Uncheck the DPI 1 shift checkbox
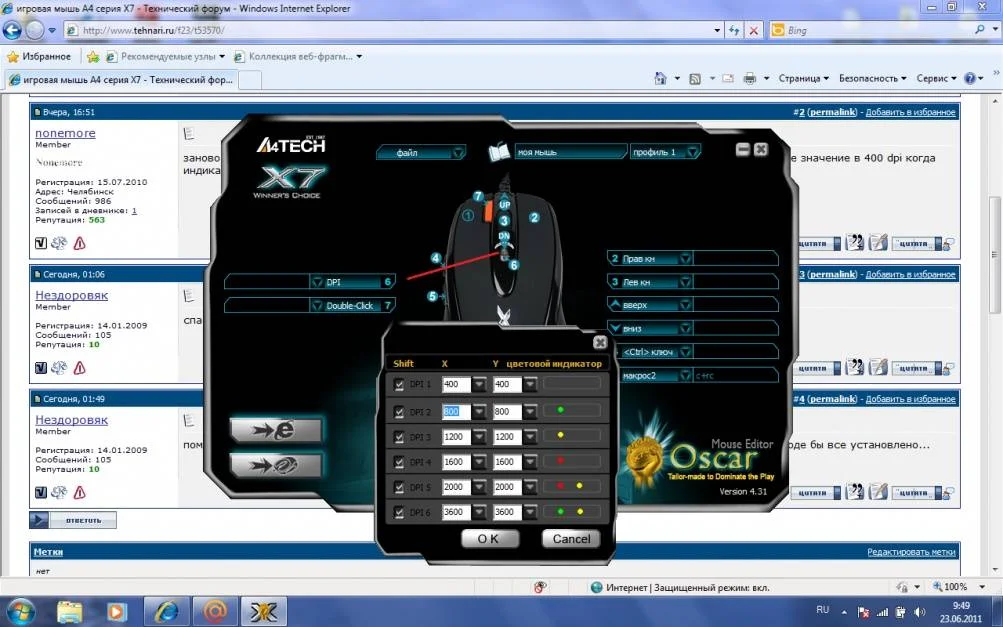This screenshot has width=1003, height=627. [399, 385]
